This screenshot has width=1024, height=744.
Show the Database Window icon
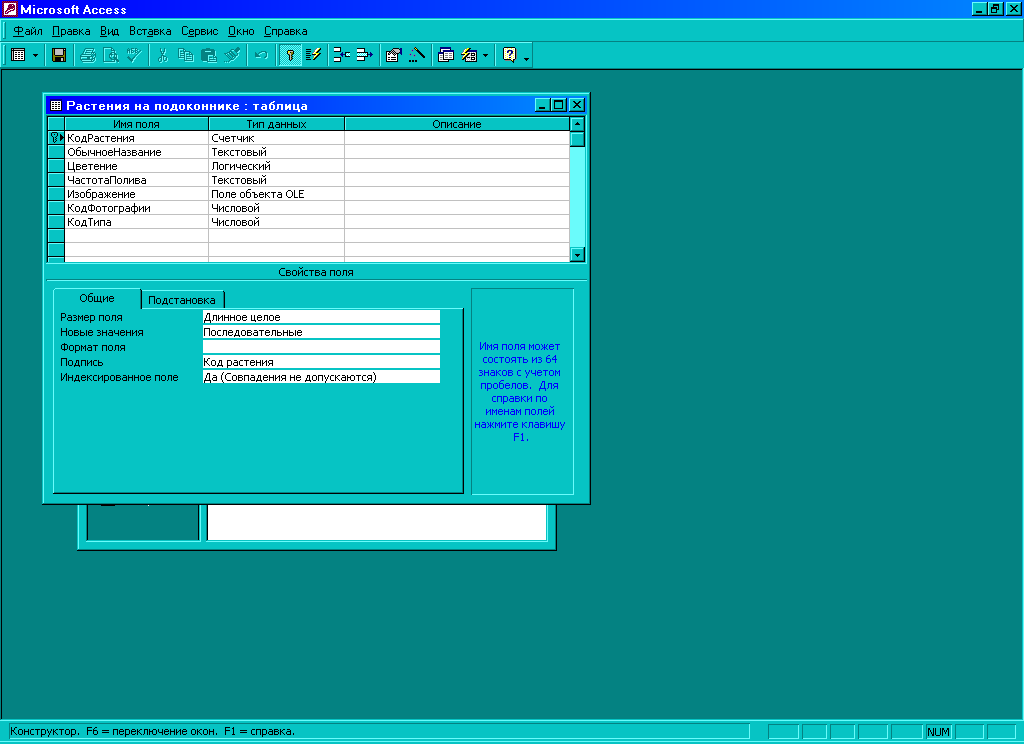click(x=445, y=55)
